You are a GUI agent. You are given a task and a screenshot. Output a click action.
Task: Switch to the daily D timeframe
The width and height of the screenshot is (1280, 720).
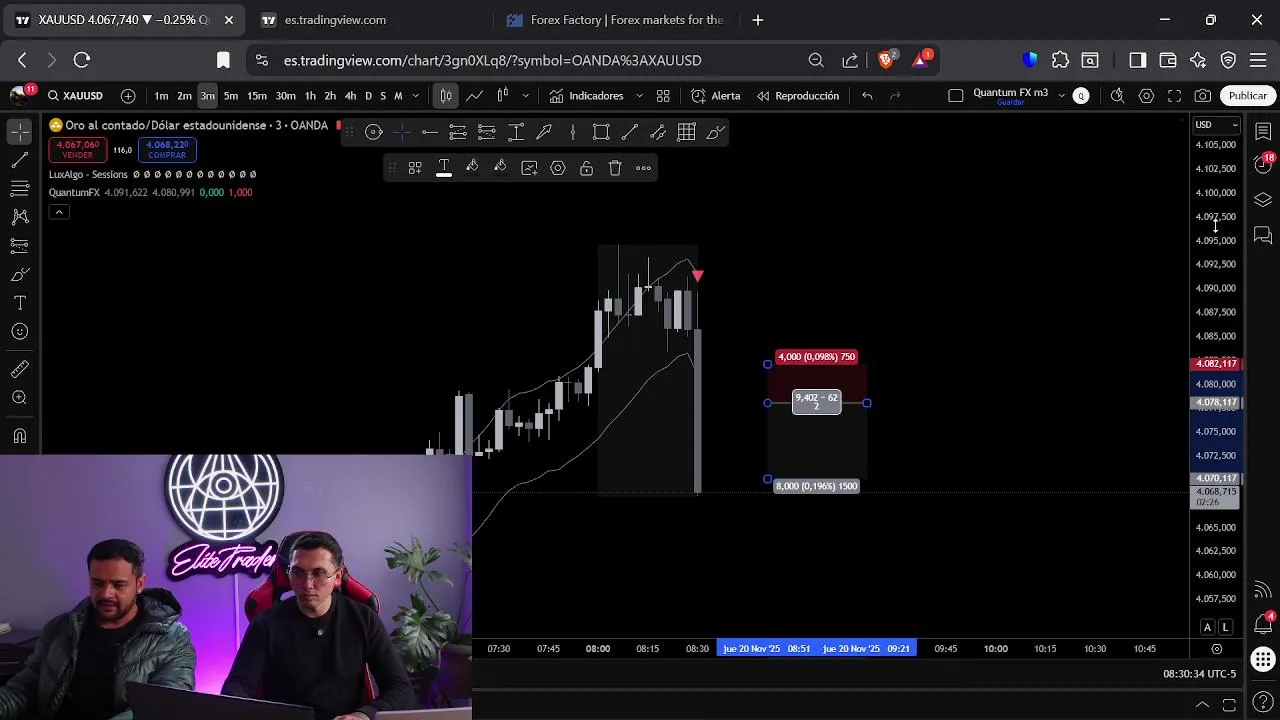[368, 96]
